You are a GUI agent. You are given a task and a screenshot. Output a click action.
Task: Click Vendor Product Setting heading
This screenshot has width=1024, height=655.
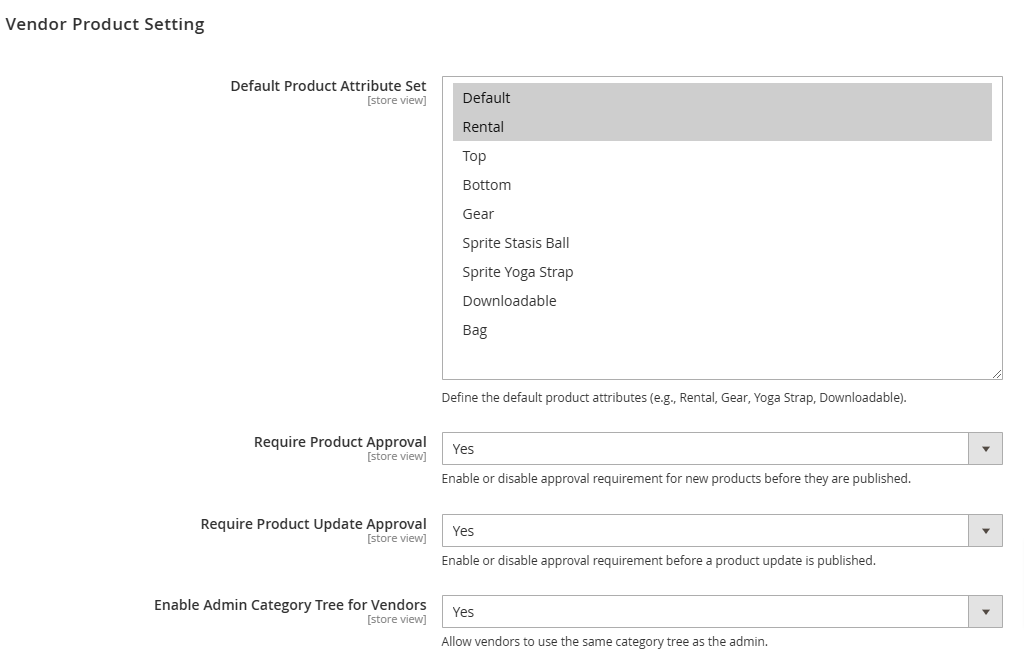tap(104, 24)
